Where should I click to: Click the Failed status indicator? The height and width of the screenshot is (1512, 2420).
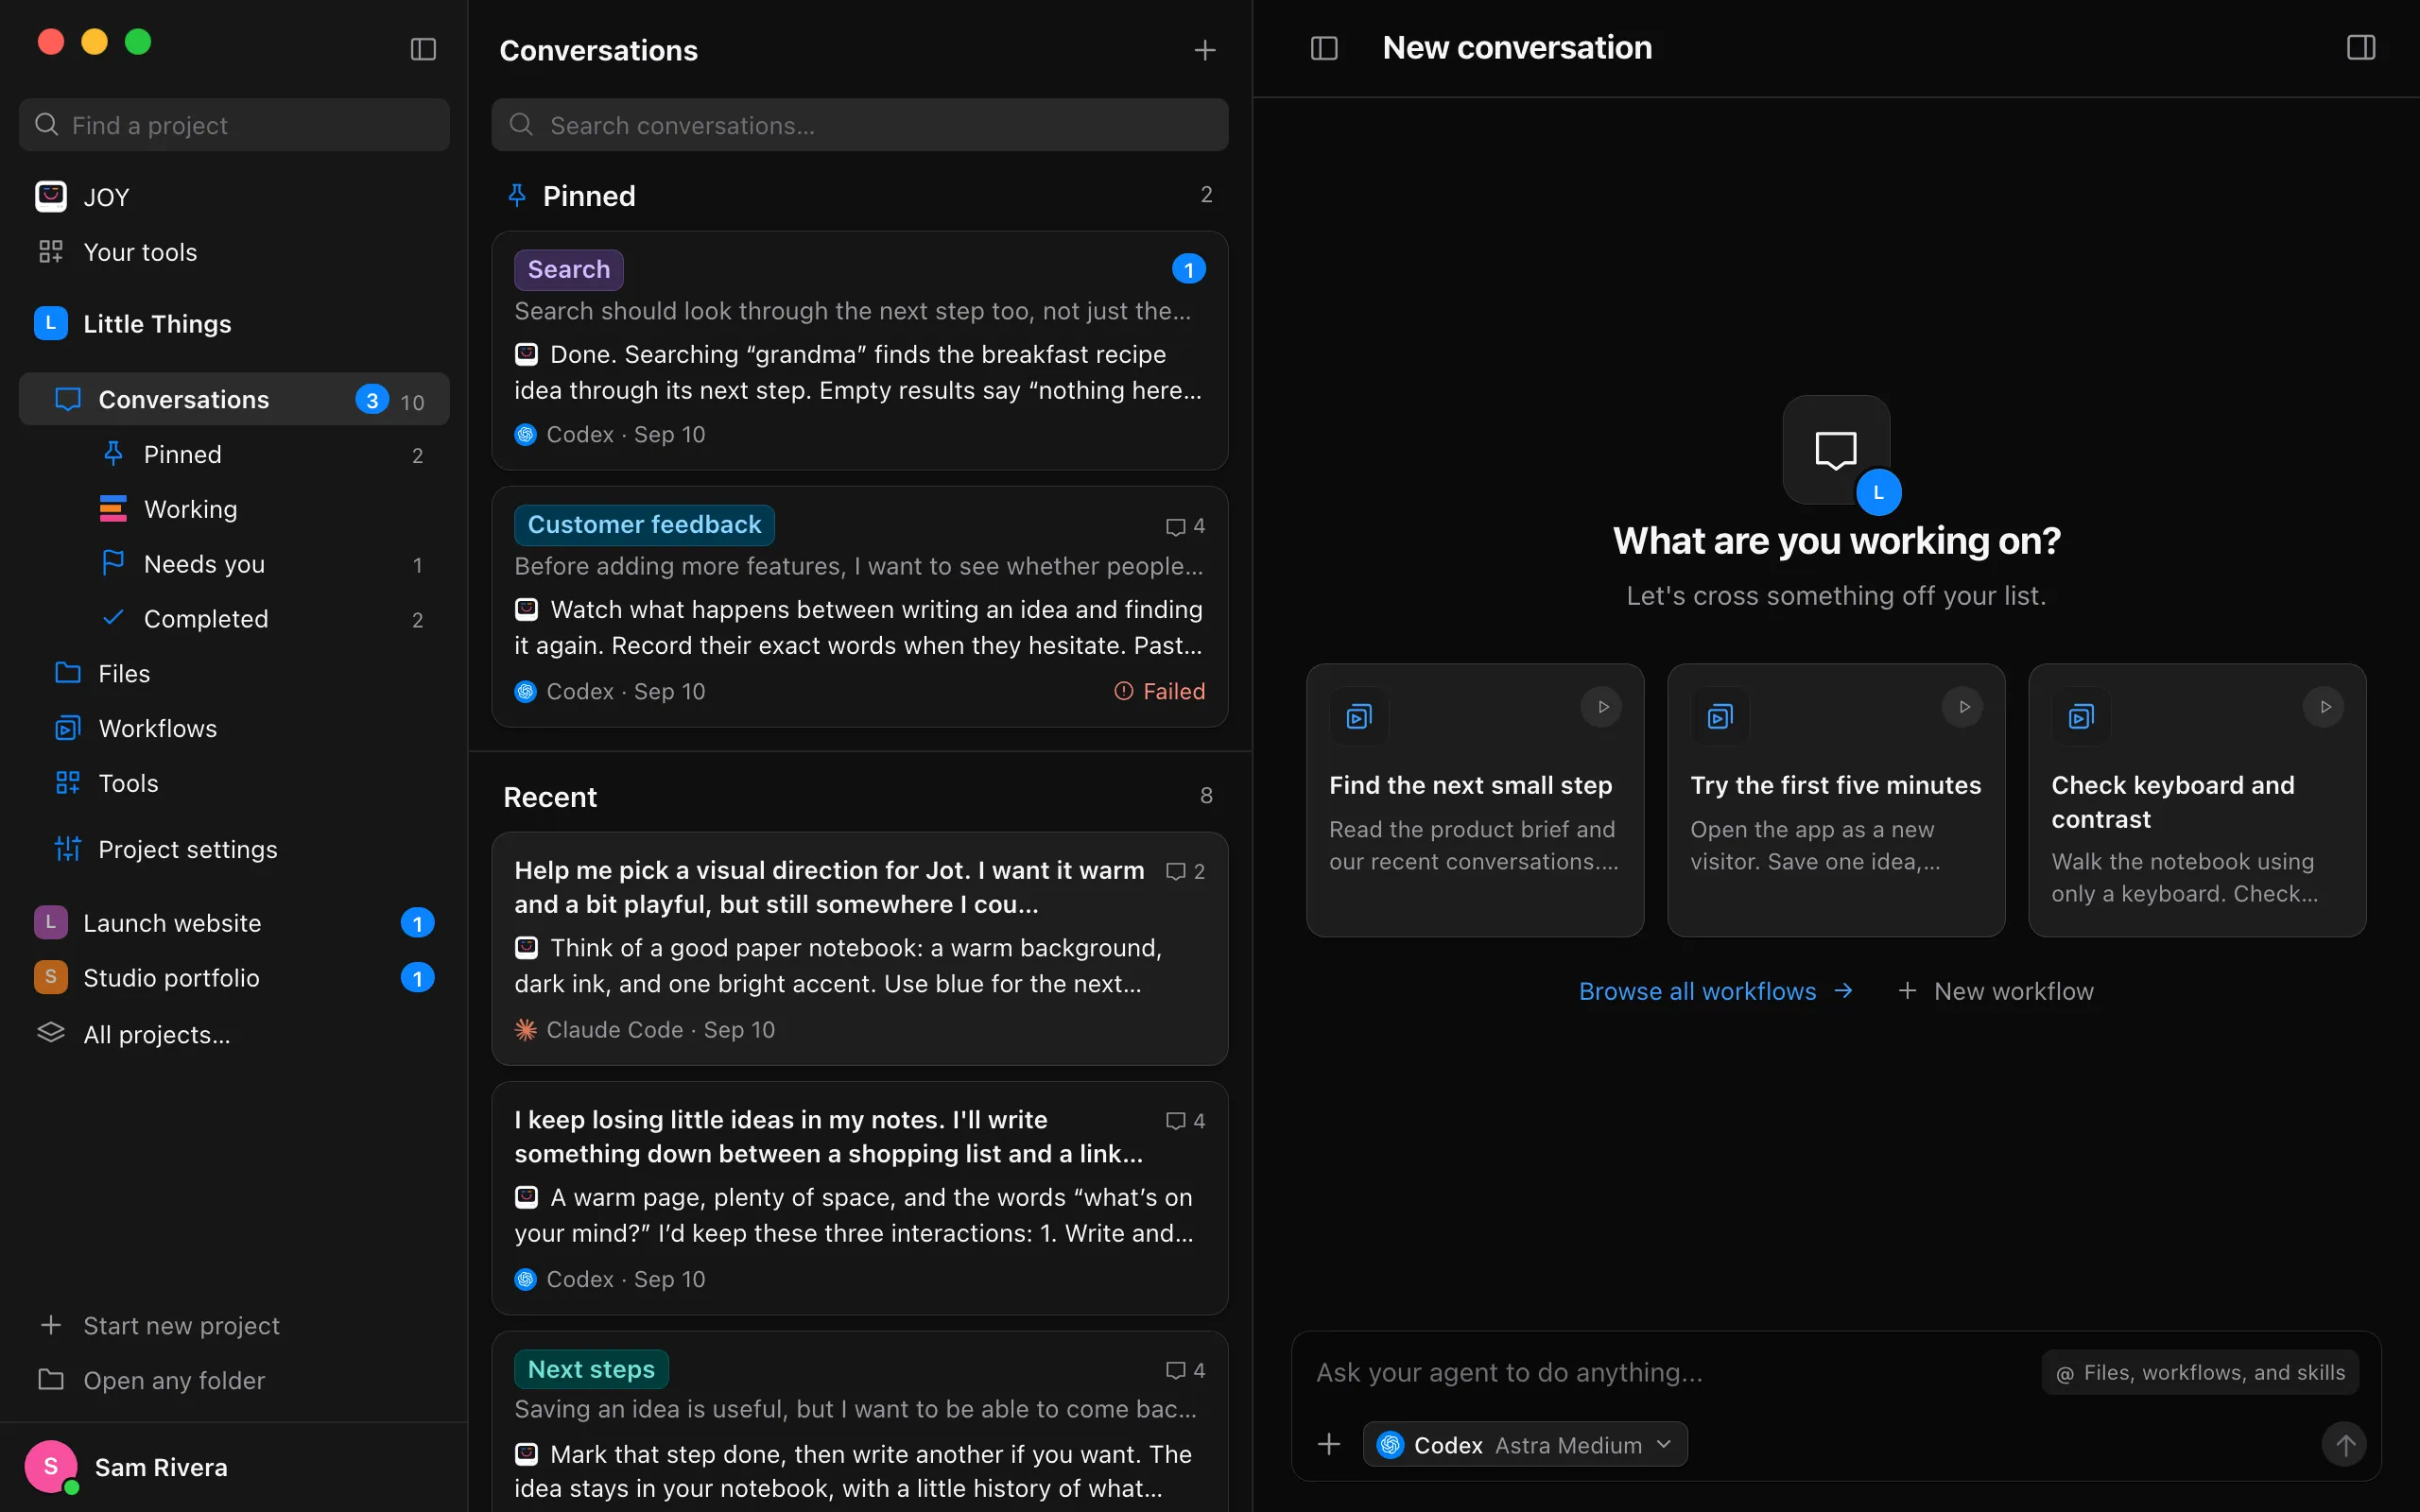coord(1159,691)
